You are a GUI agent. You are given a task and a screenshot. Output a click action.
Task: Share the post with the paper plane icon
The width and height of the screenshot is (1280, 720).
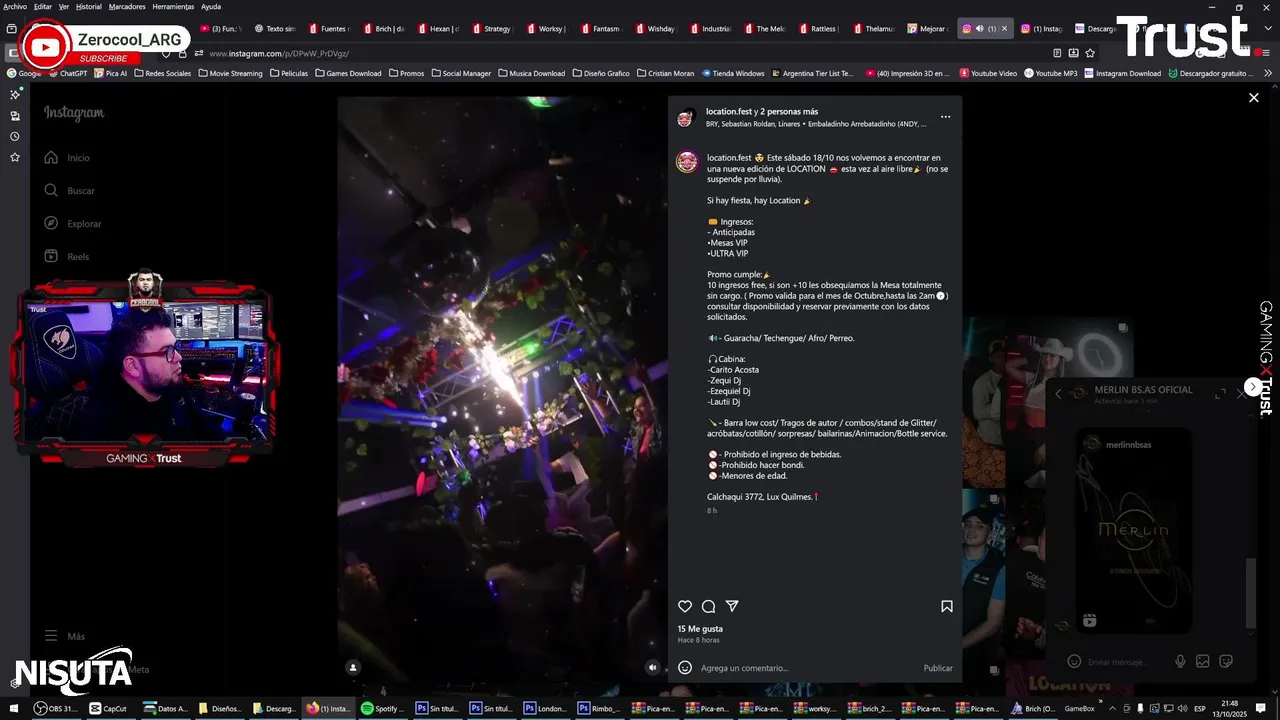pos(732,606)
